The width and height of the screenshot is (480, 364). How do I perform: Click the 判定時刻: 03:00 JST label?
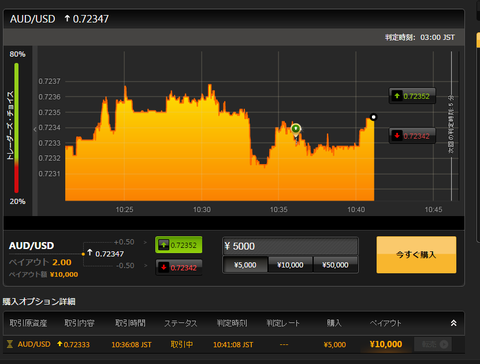[420, 37]
